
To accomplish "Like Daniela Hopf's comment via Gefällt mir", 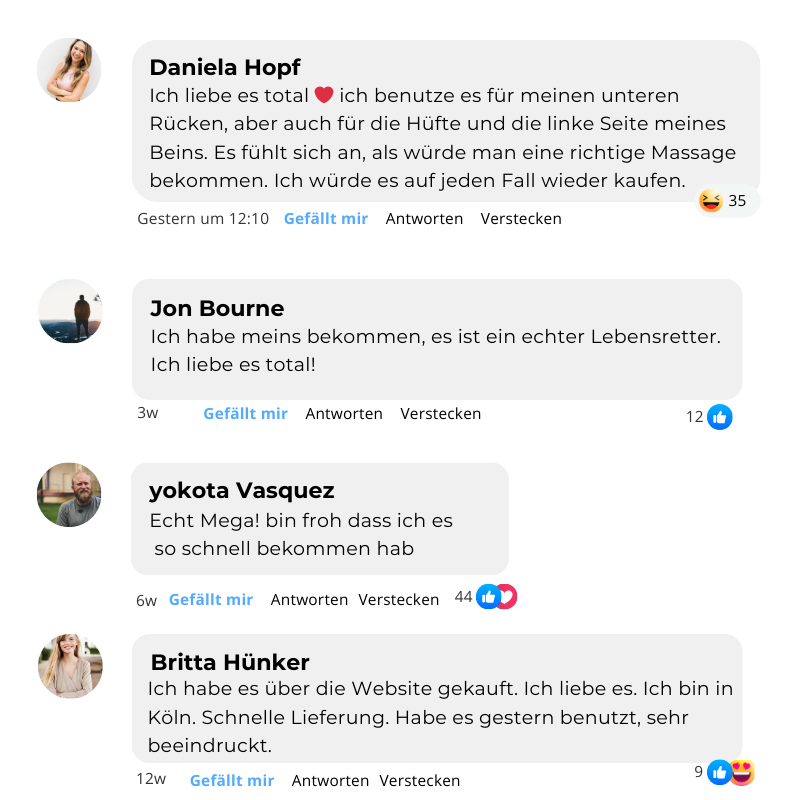I will click(326, 219).
